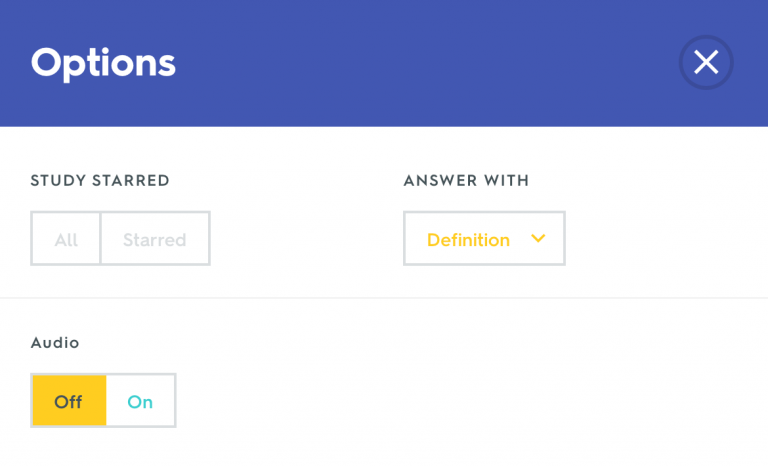Expand the Definition combo box arrow
The image size is (768, 466).
point(538,239)
